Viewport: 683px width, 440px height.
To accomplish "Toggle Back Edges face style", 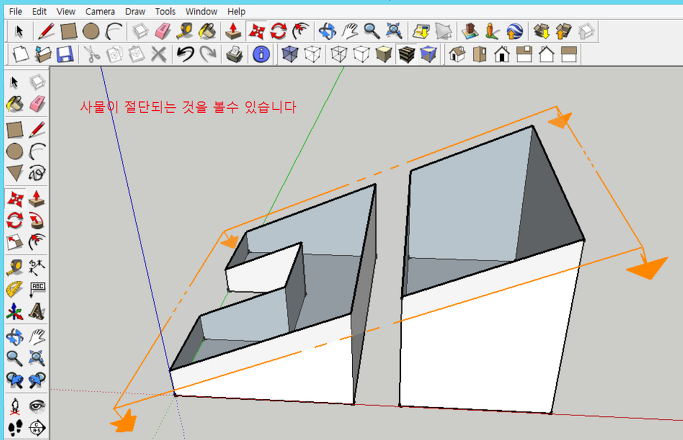I will tap(312, 54).
